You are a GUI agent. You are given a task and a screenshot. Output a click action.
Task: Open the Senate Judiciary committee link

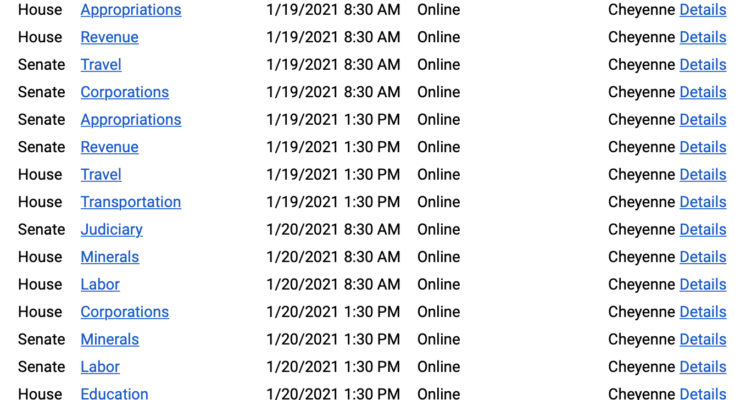[112, 230]
